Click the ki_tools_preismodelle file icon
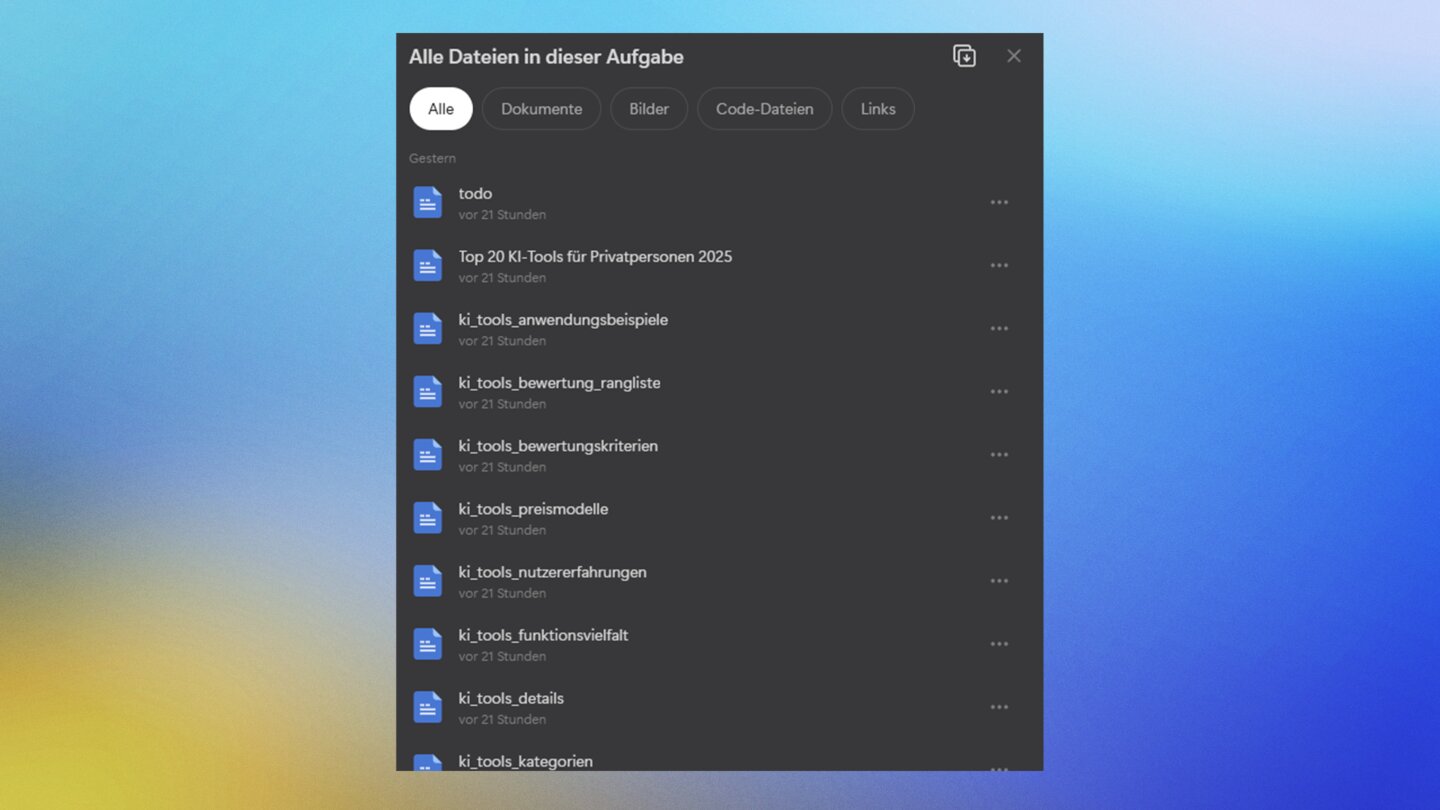Image resolution: width=1440 pixels, height=810 pixels. pos(428,518)
